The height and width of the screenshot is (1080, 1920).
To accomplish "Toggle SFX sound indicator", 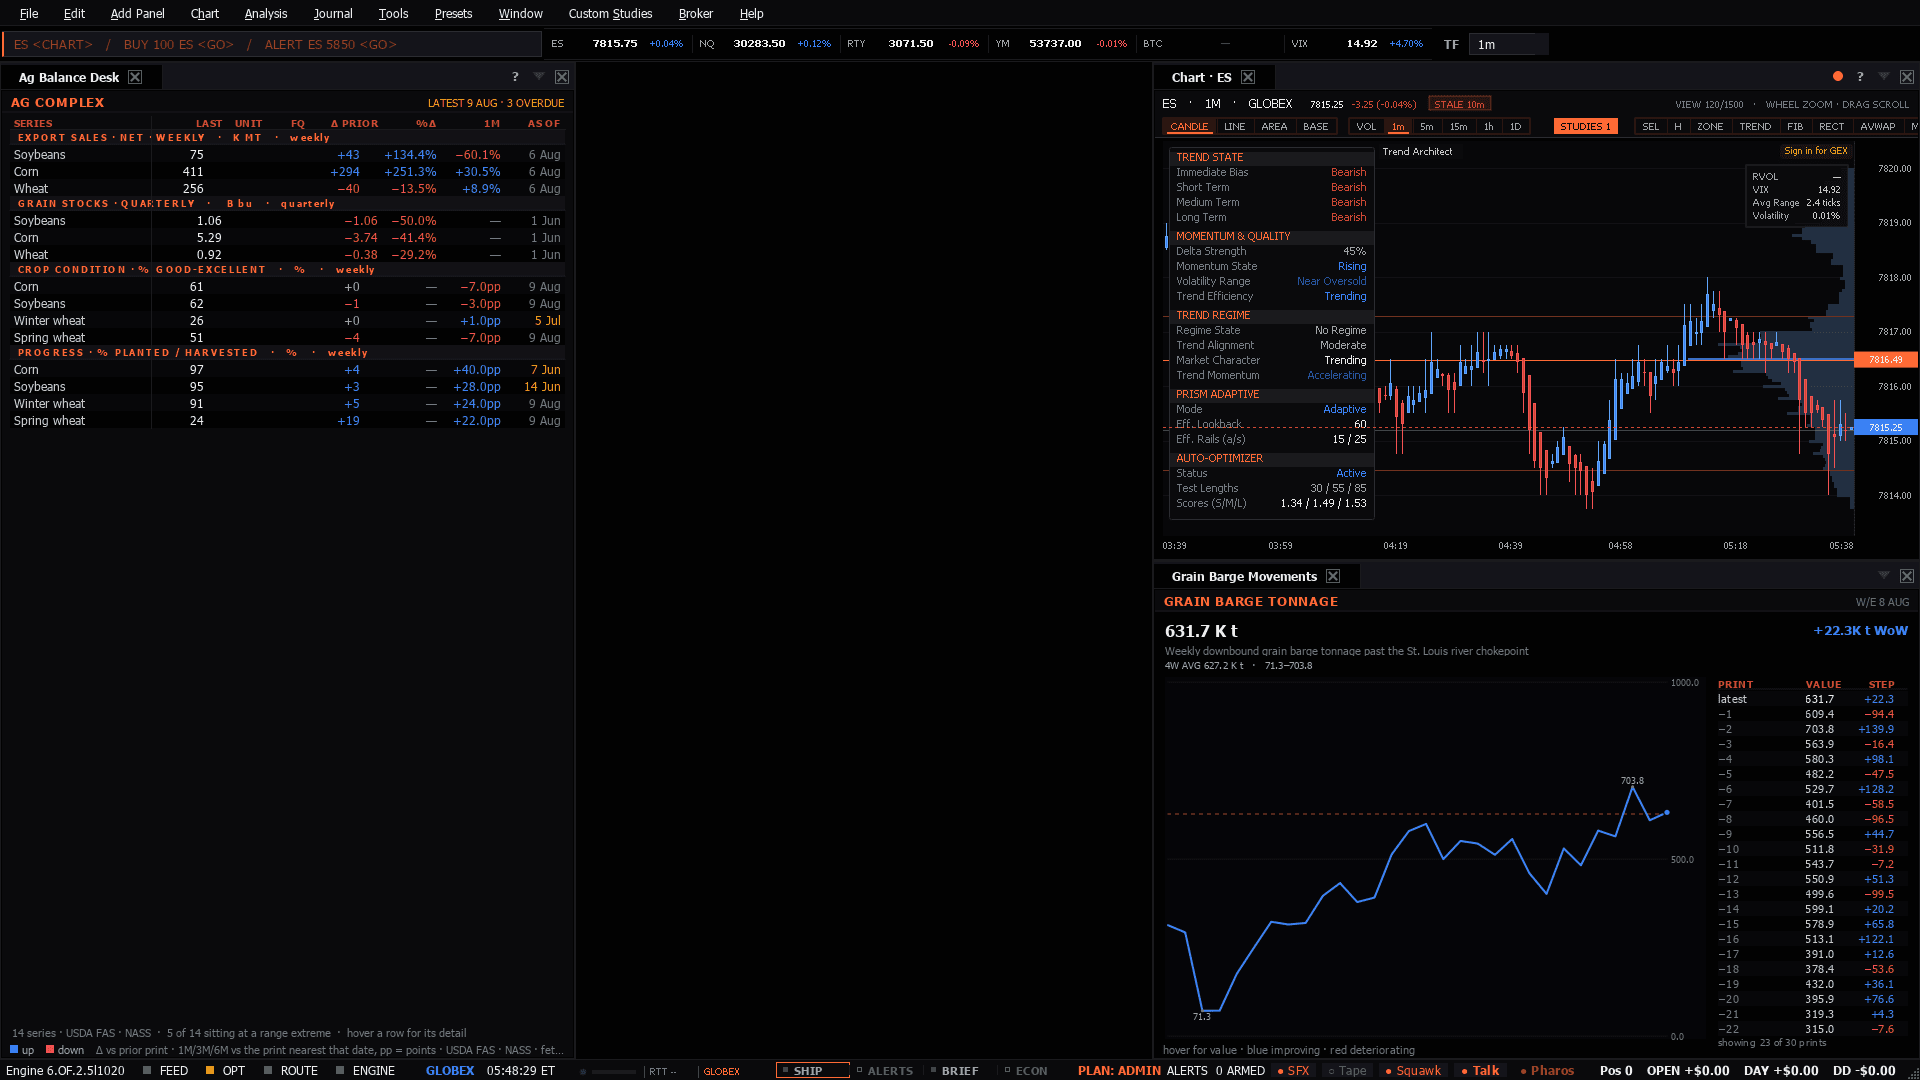I will coord(1293,1070).
